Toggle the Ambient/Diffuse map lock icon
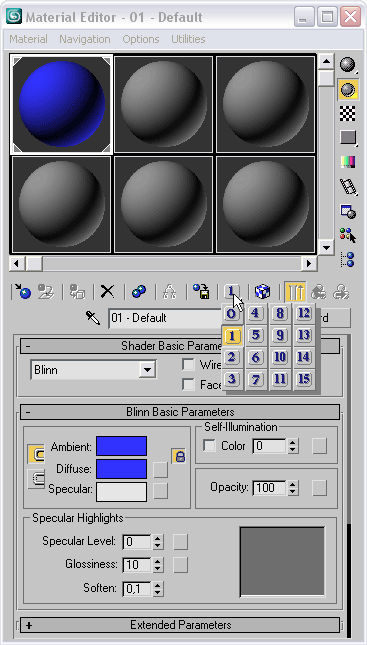Image resolution: width=367 pixels, height=645 pixels. (179, 456)
